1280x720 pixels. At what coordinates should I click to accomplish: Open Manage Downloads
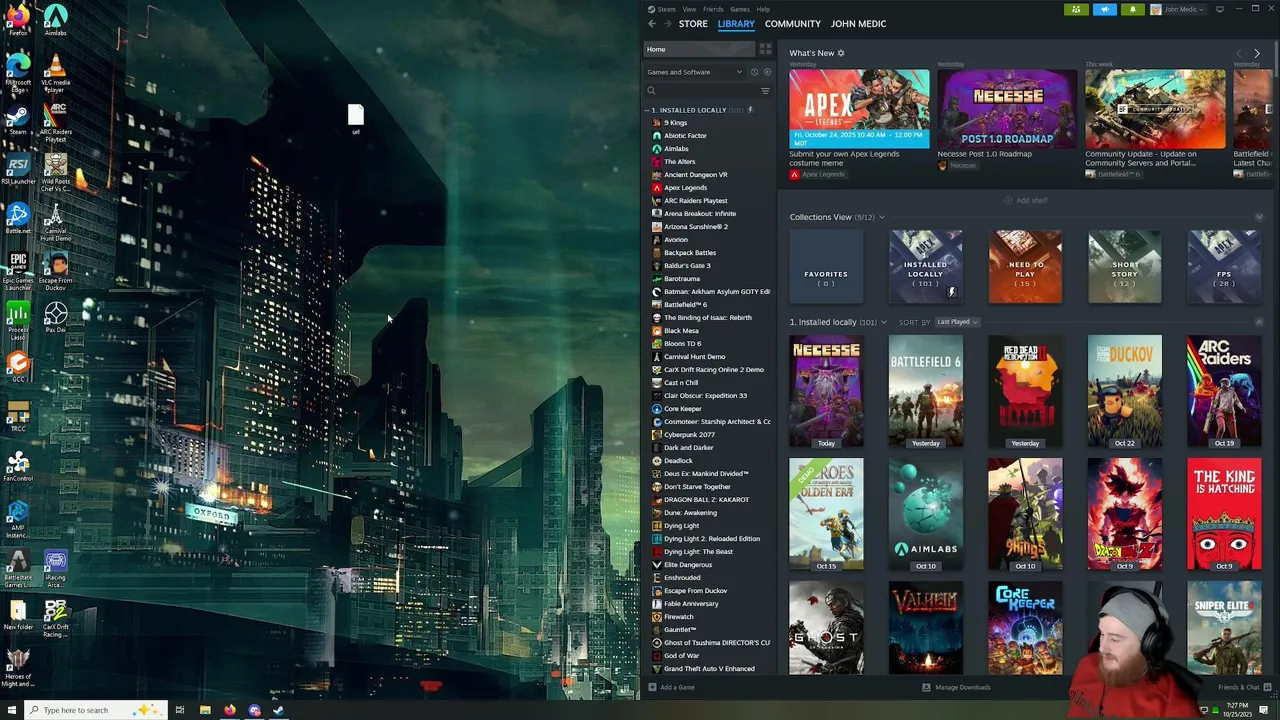point(956,687)
